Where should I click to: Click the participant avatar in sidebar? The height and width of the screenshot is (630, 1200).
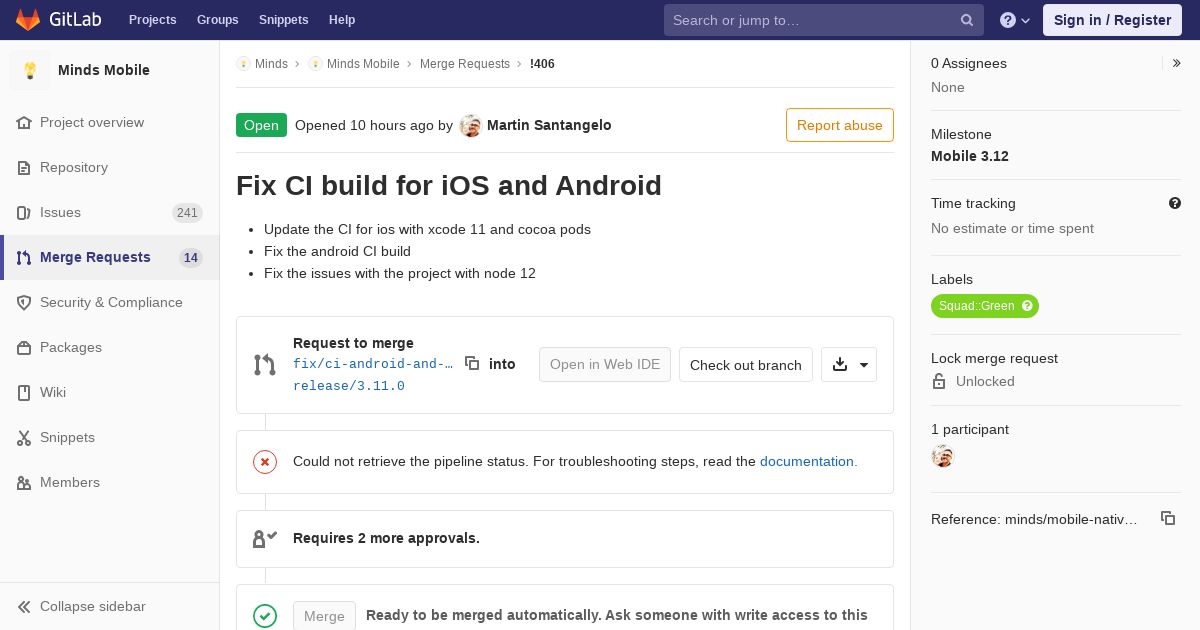942,457
